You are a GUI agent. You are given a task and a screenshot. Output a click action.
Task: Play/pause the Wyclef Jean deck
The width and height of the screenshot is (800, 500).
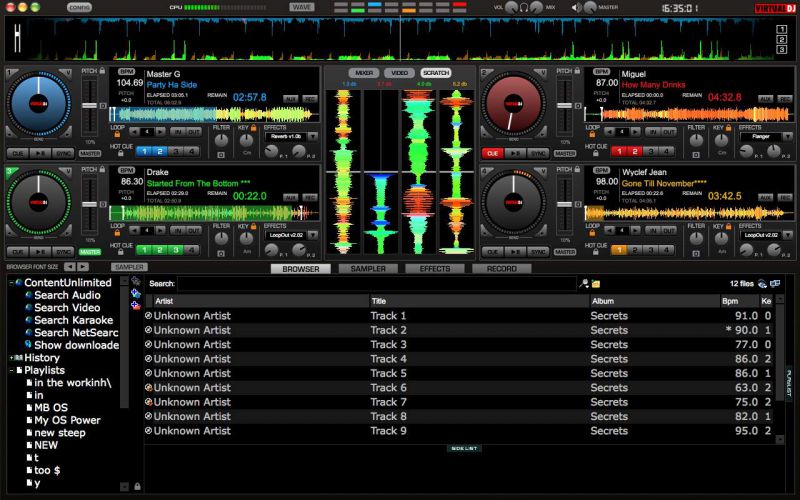(x=515, y=252)
